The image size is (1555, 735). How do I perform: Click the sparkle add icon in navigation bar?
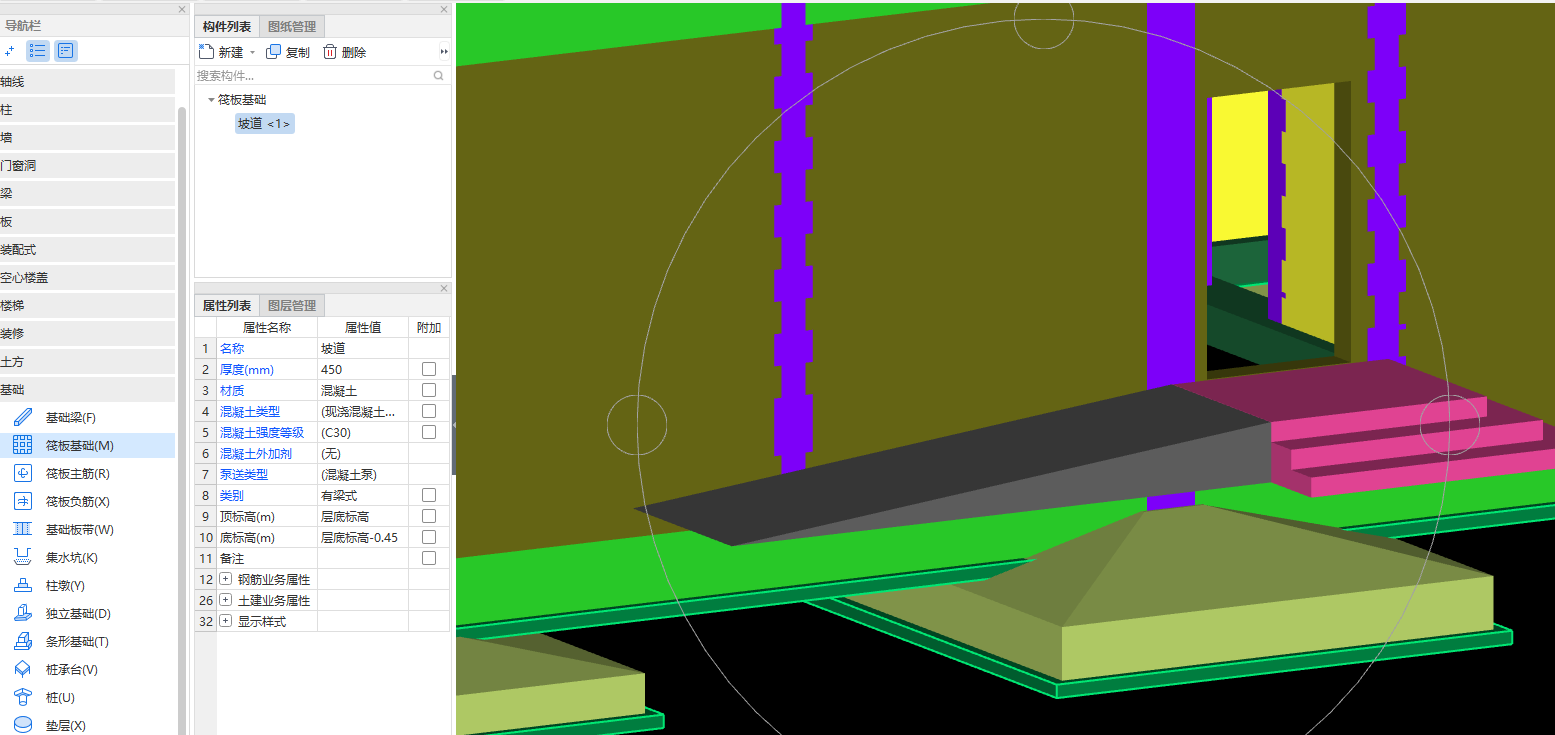(x=9, y=50)
